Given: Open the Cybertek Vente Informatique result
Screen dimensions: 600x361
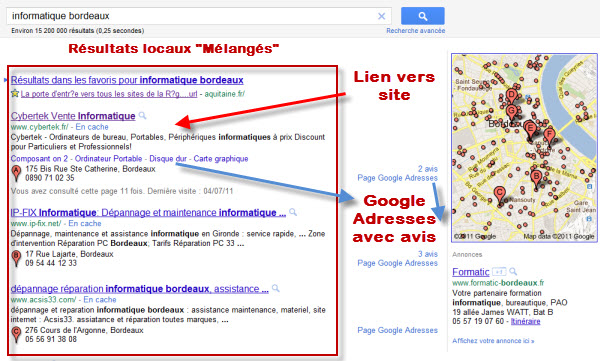Looking at the screenshot, I should 73,116.
